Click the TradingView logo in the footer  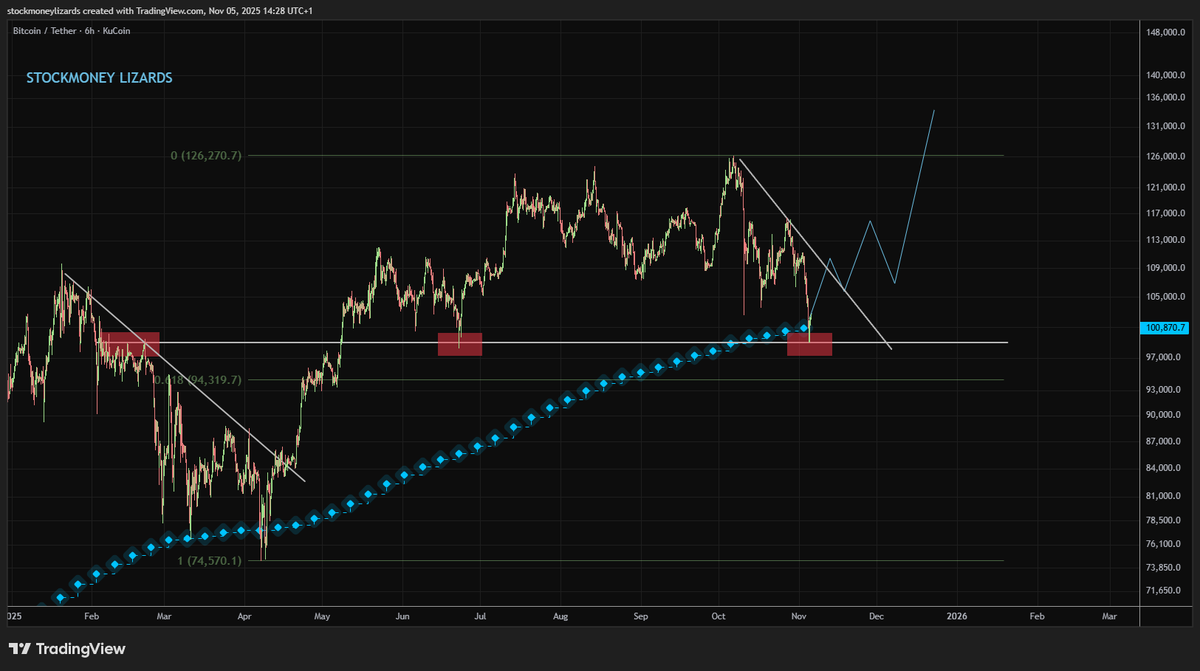pos(67,649)
